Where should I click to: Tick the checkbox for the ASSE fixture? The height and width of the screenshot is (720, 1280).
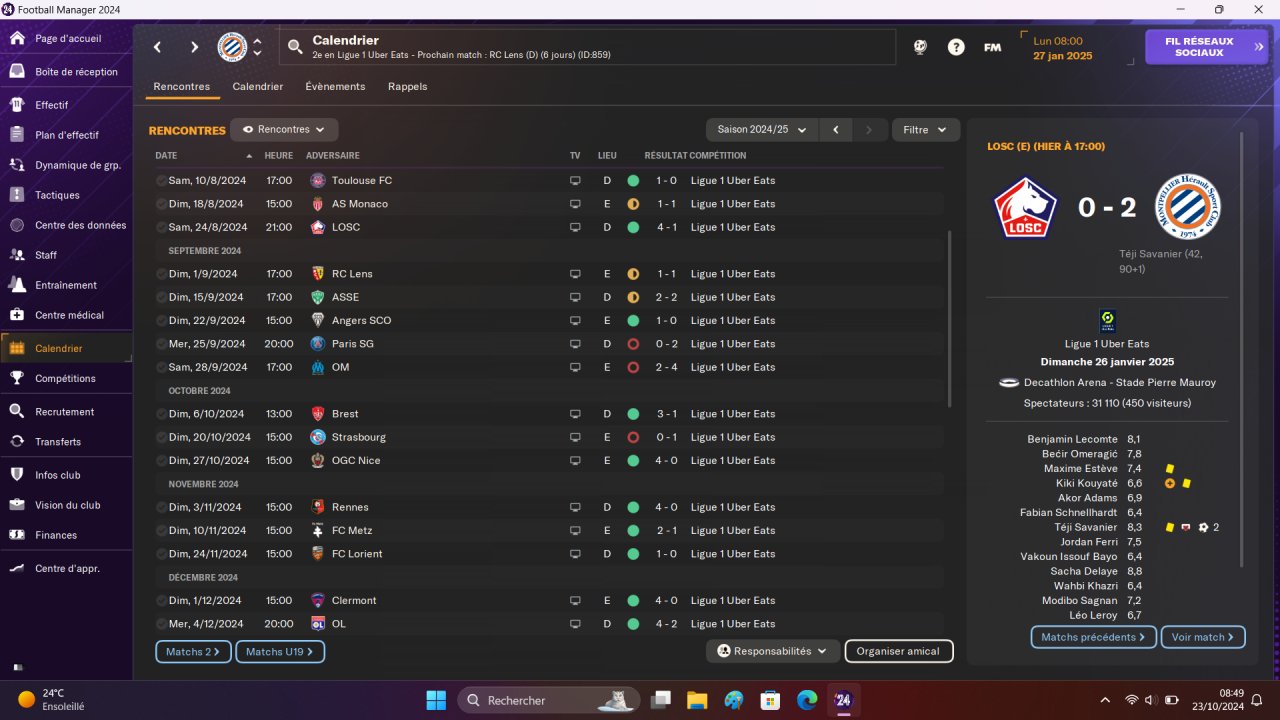pos(161,297)
